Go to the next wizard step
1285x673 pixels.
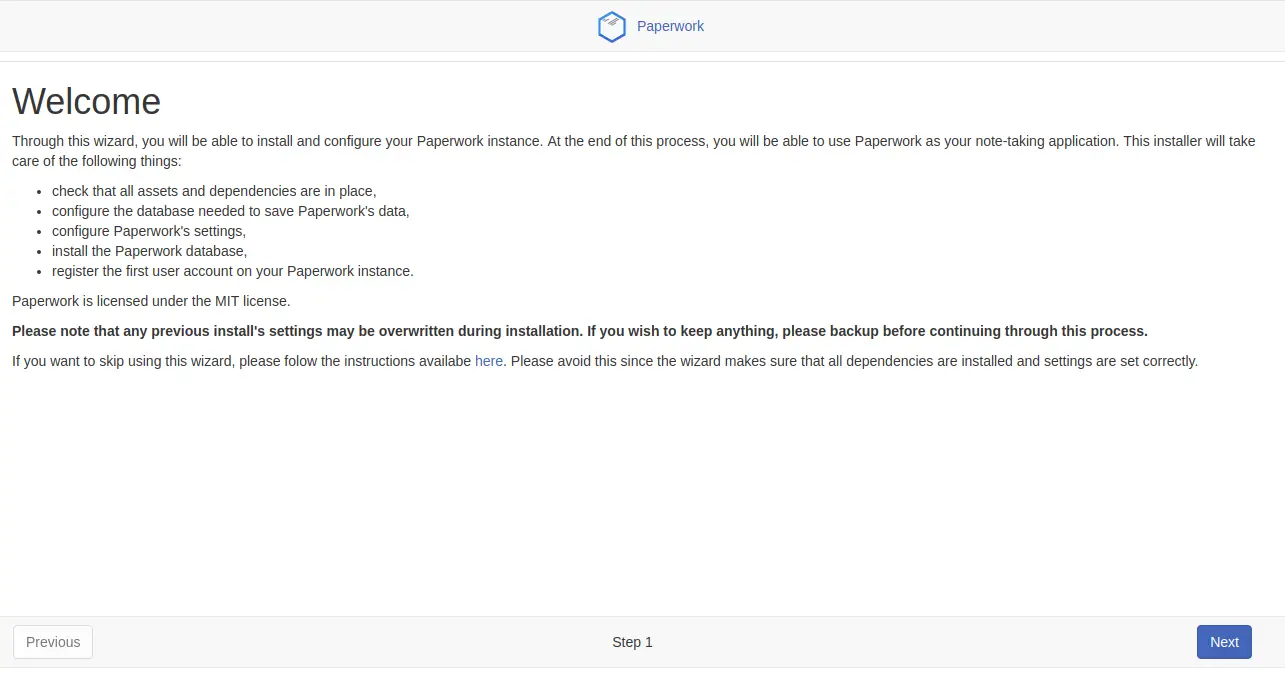click(x=1224, y=642)
